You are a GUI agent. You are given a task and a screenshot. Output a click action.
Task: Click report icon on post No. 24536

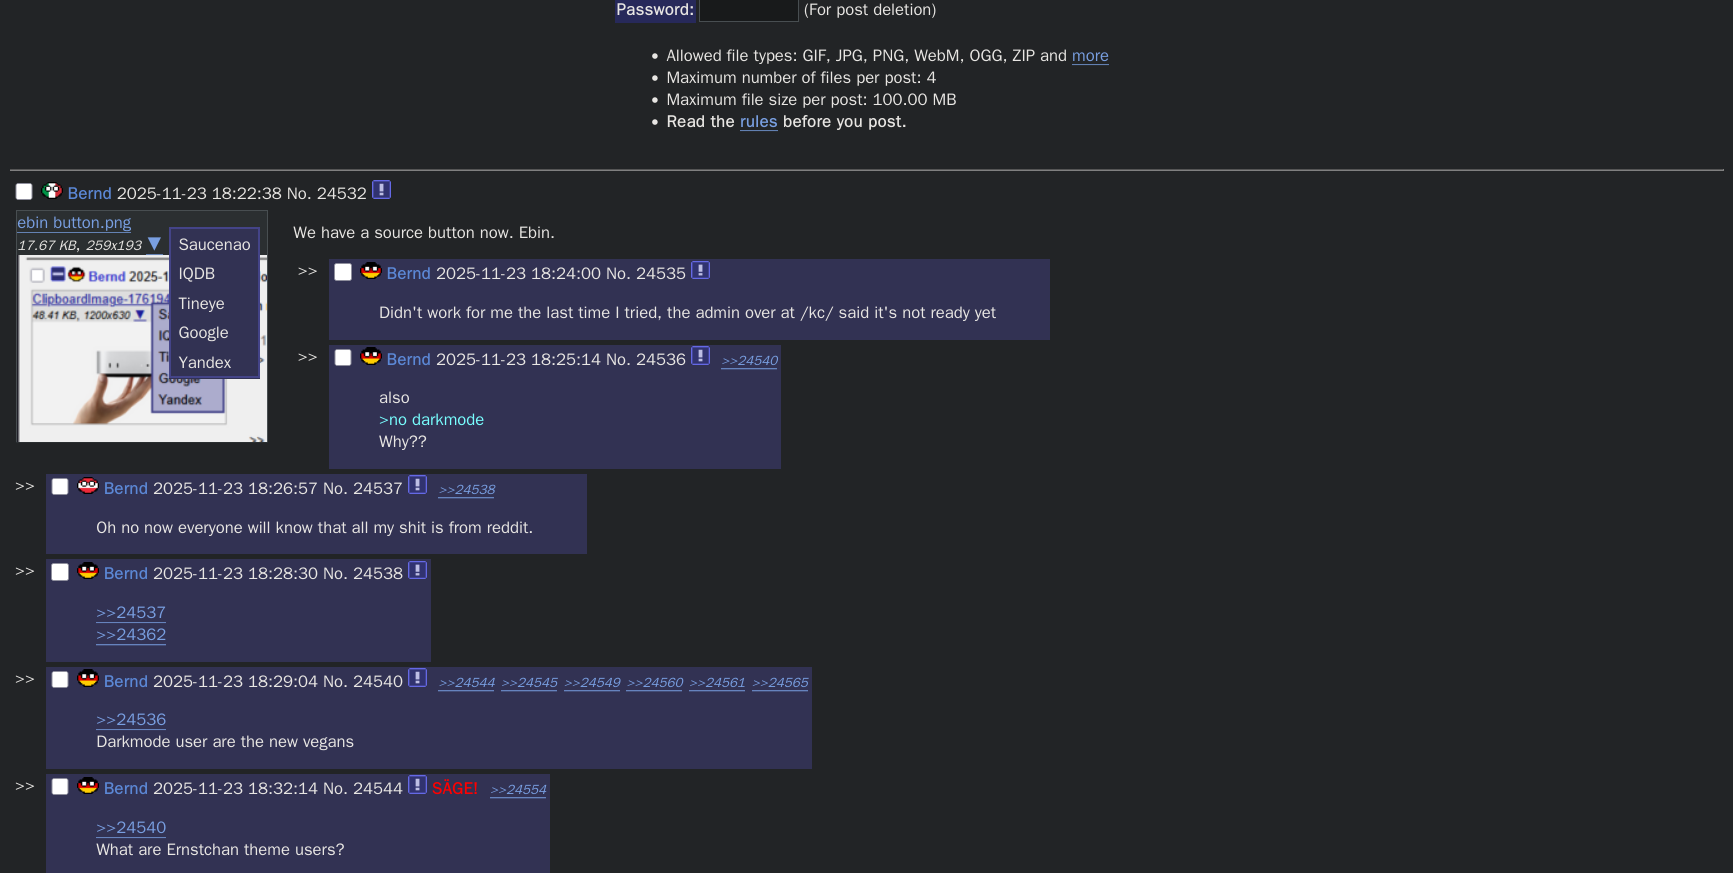(x=700, y=356)
